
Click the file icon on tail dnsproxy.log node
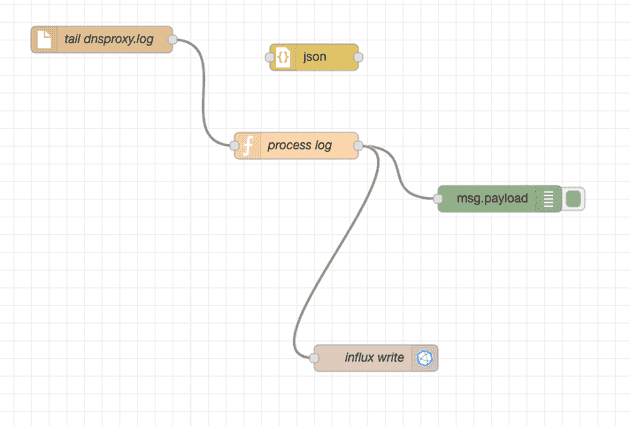coord(44,39)
